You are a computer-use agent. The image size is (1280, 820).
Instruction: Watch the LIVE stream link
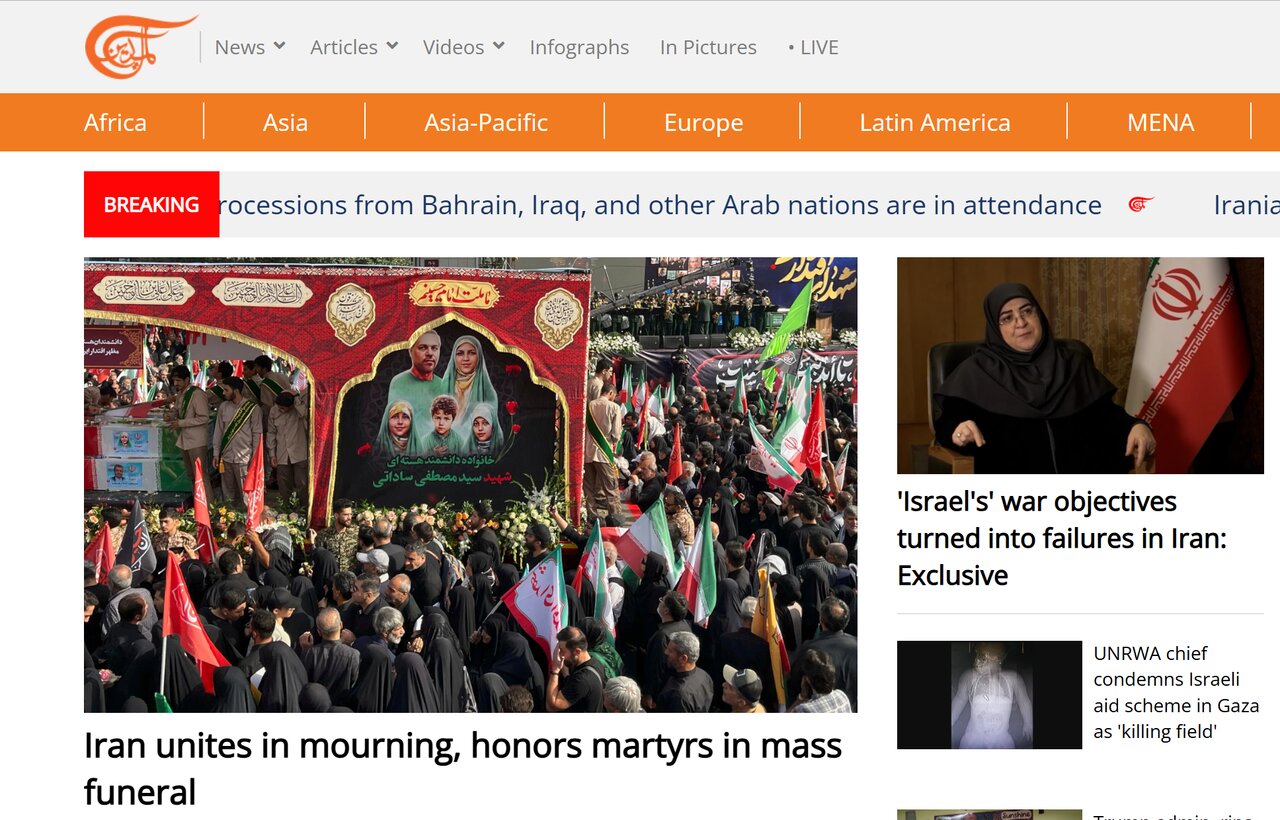coord(813,47)
